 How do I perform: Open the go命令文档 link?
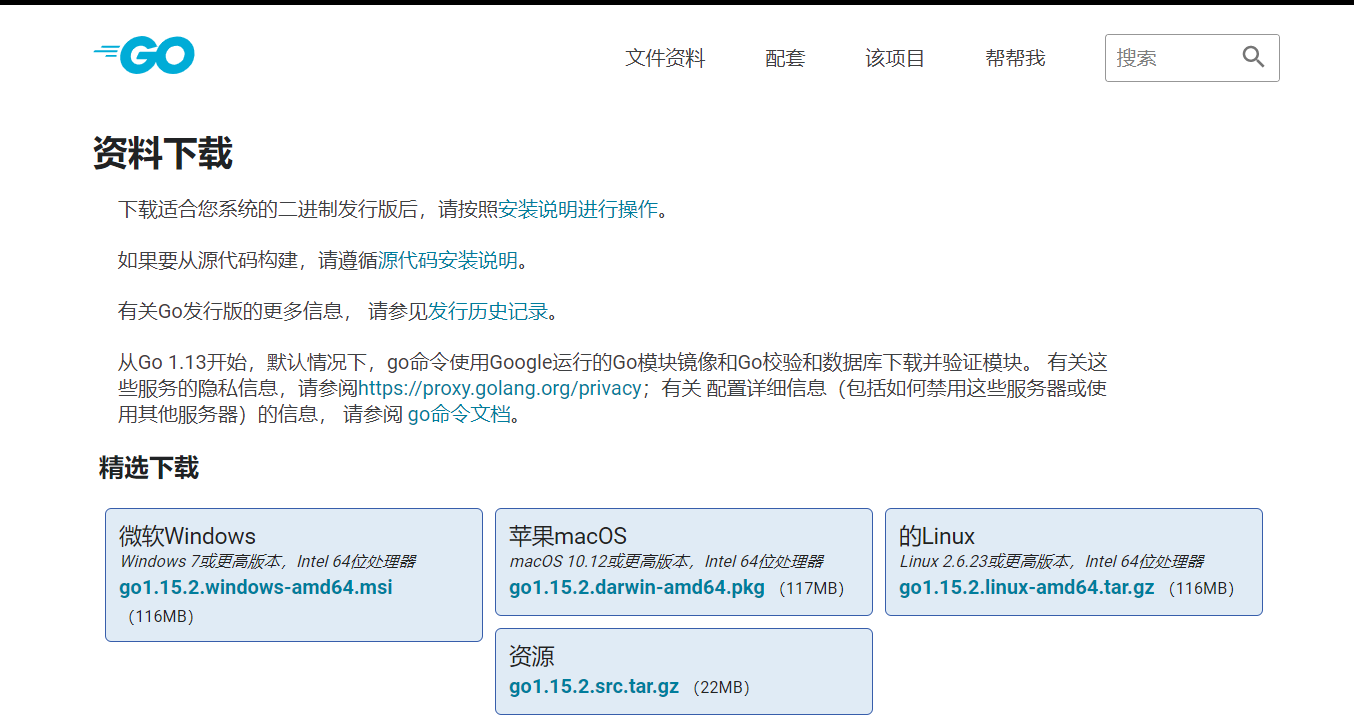pos(459,414)
